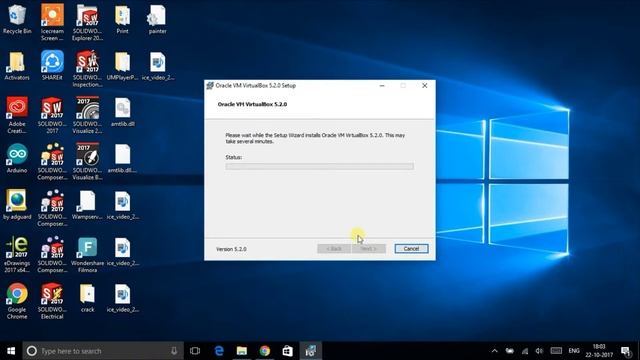Open the network icon in the system tray
The height and width of the screenshot is (360, 640).
[525, 351]
